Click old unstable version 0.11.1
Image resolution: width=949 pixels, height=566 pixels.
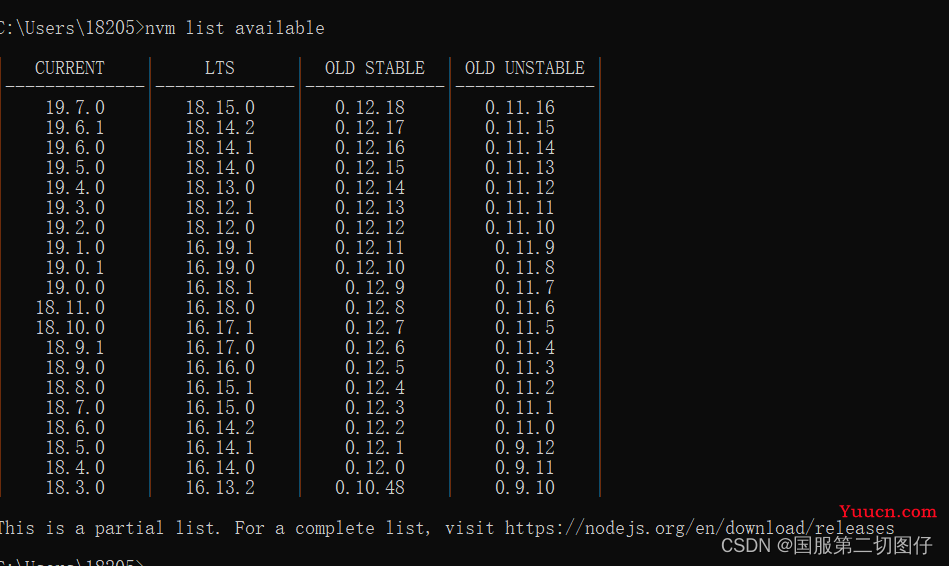525,407
